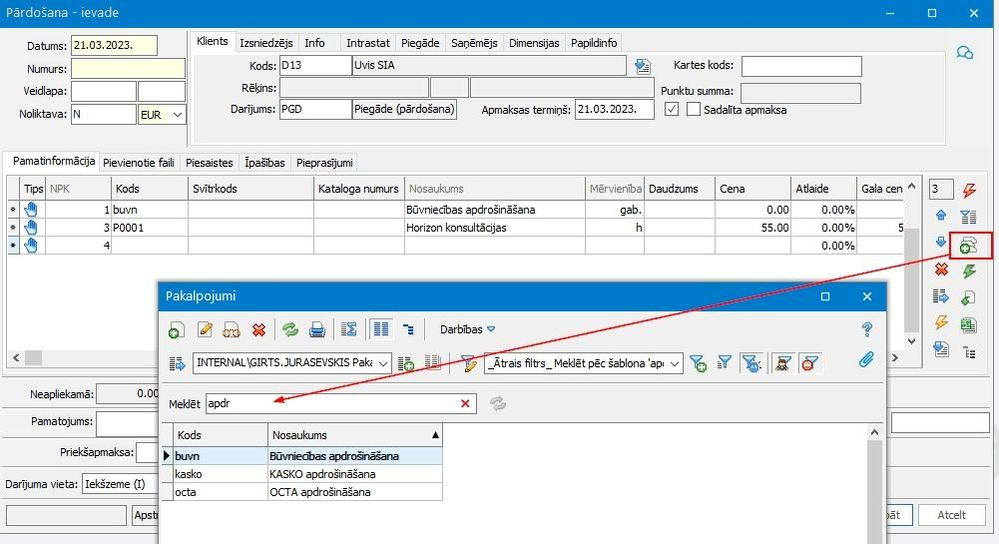
Task: Click the Excel export icon in side panel
Action: tap(969, 325)
